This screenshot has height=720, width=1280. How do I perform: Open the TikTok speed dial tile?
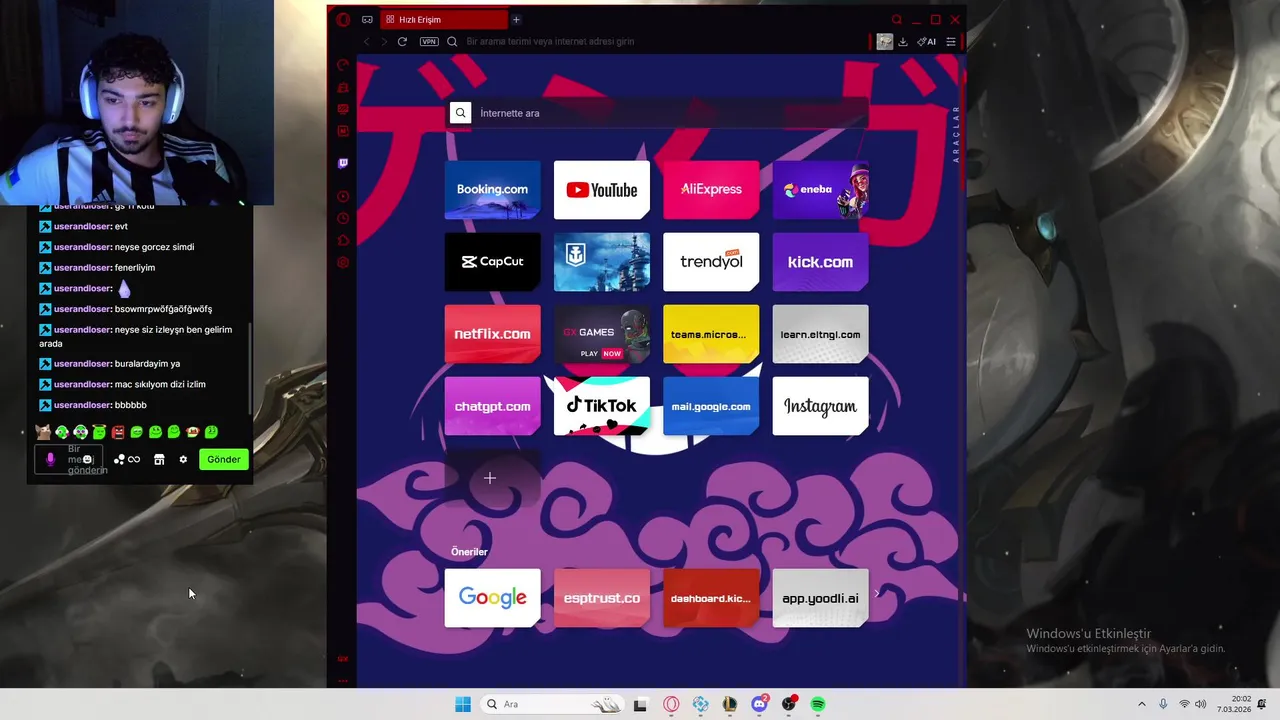coord(601,406)
